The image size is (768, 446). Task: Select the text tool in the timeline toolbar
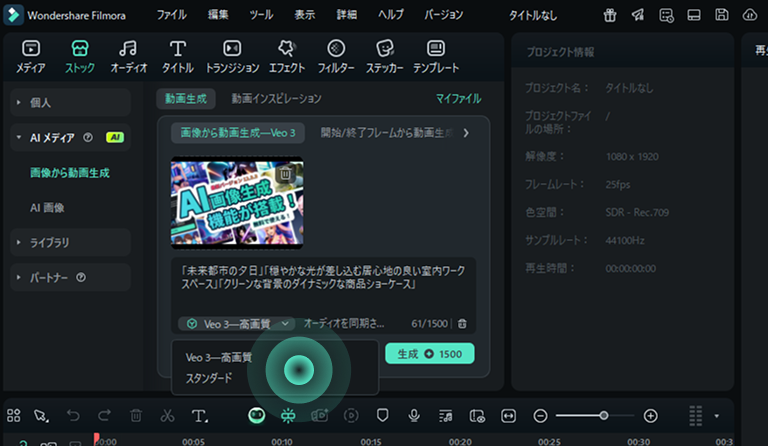199,416
